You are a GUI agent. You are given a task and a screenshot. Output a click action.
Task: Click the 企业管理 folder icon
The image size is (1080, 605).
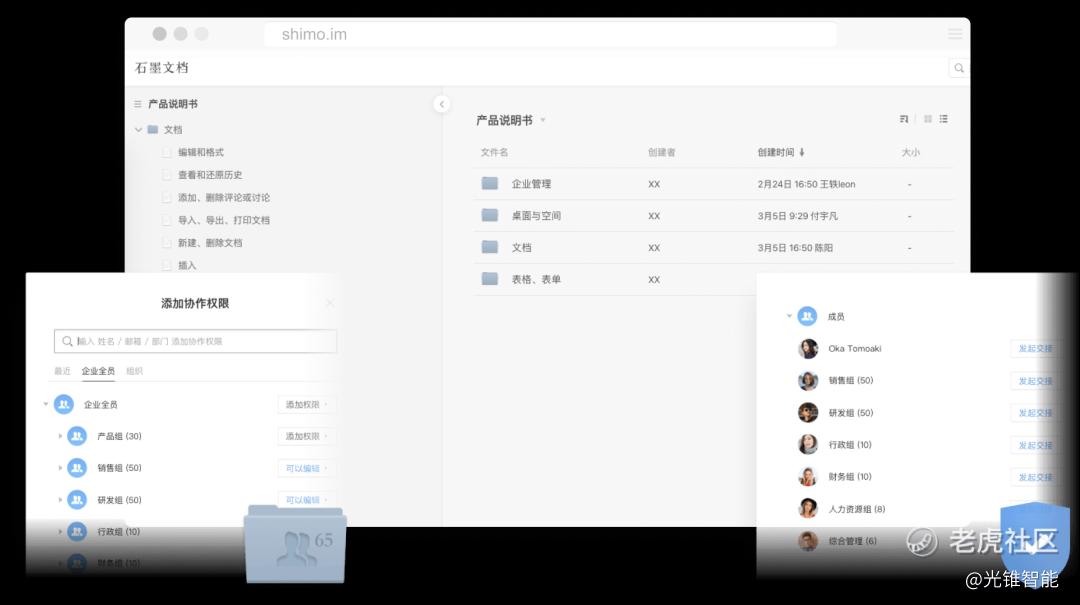click(x=490, y=183)
